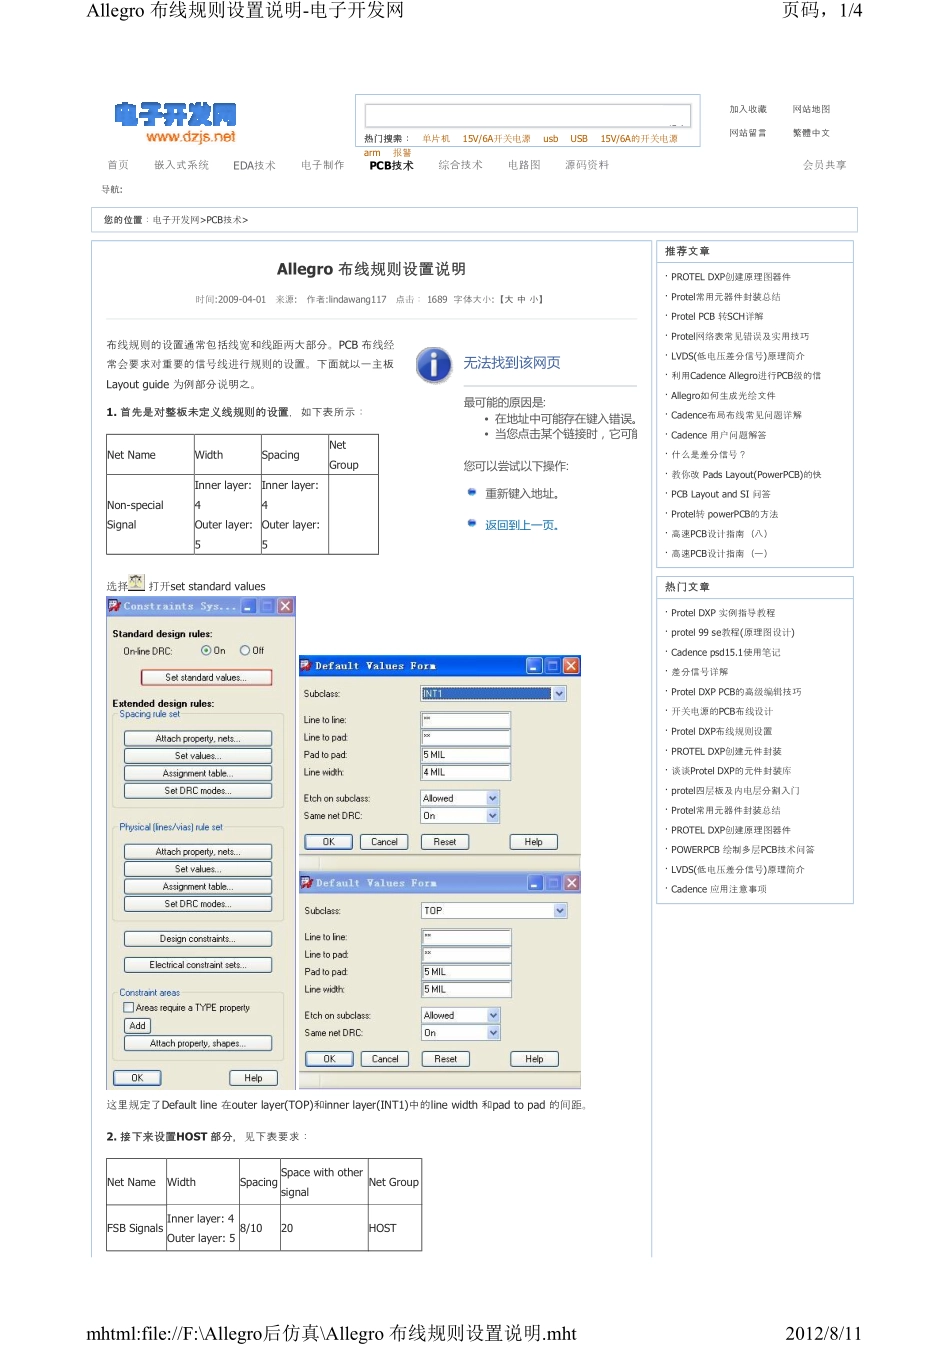The height and width of the screenshot is (1345, 950).
Task: Click the TOP Default Values Form title icon
Action: (307, 883)
